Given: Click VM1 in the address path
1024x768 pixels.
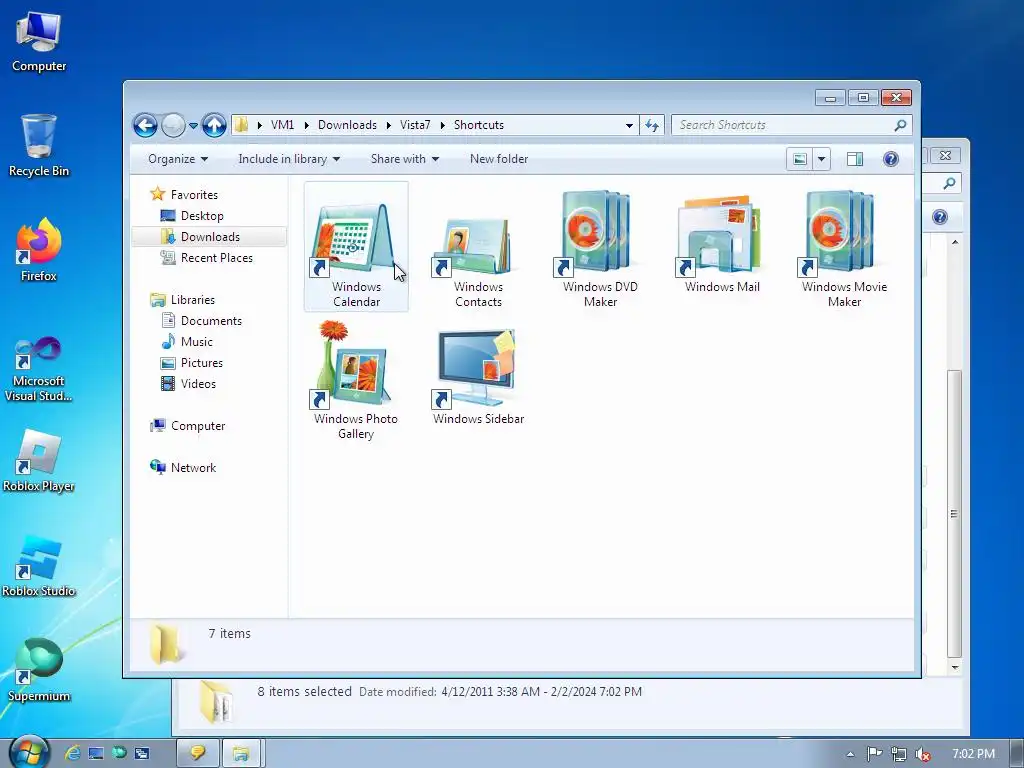Looking at the screenshot, I should click(x=282, y=125).
